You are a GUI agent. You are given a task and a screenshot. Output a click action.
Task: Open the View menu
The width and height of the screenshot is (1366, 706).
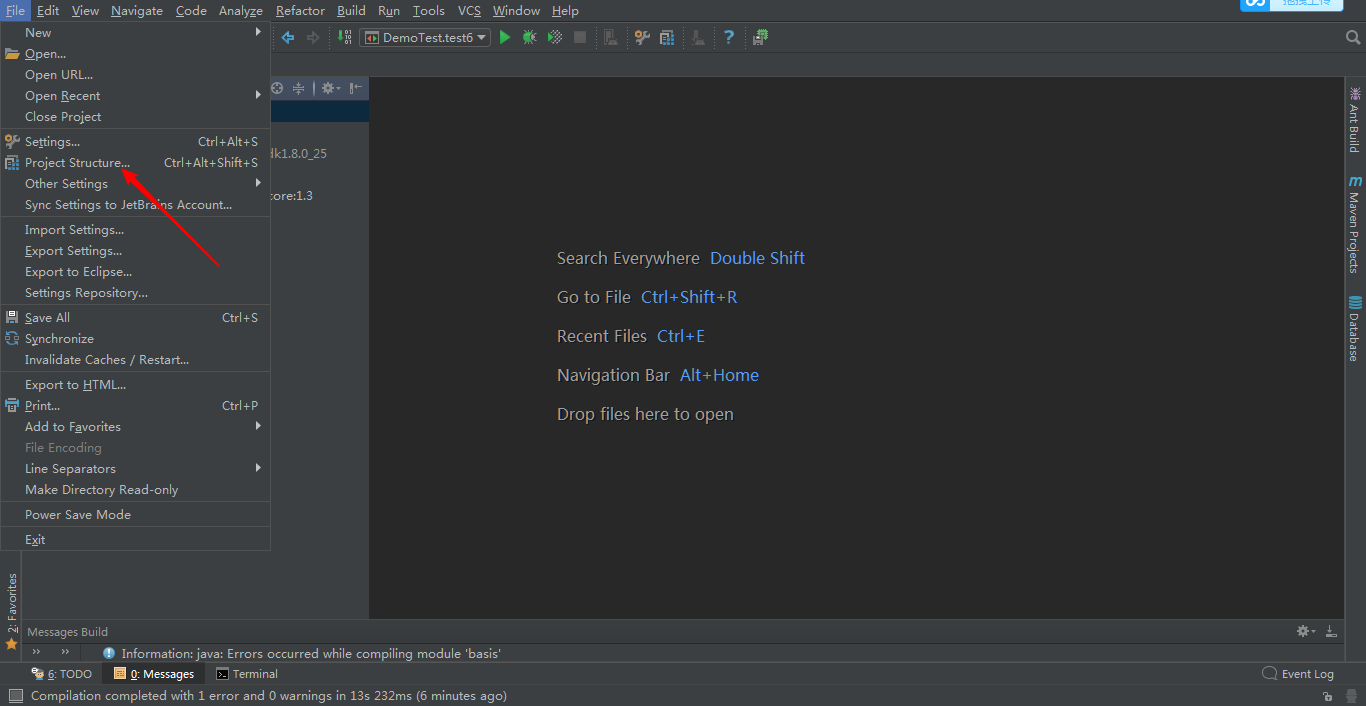pyautogui.click(x=85, y=10)
